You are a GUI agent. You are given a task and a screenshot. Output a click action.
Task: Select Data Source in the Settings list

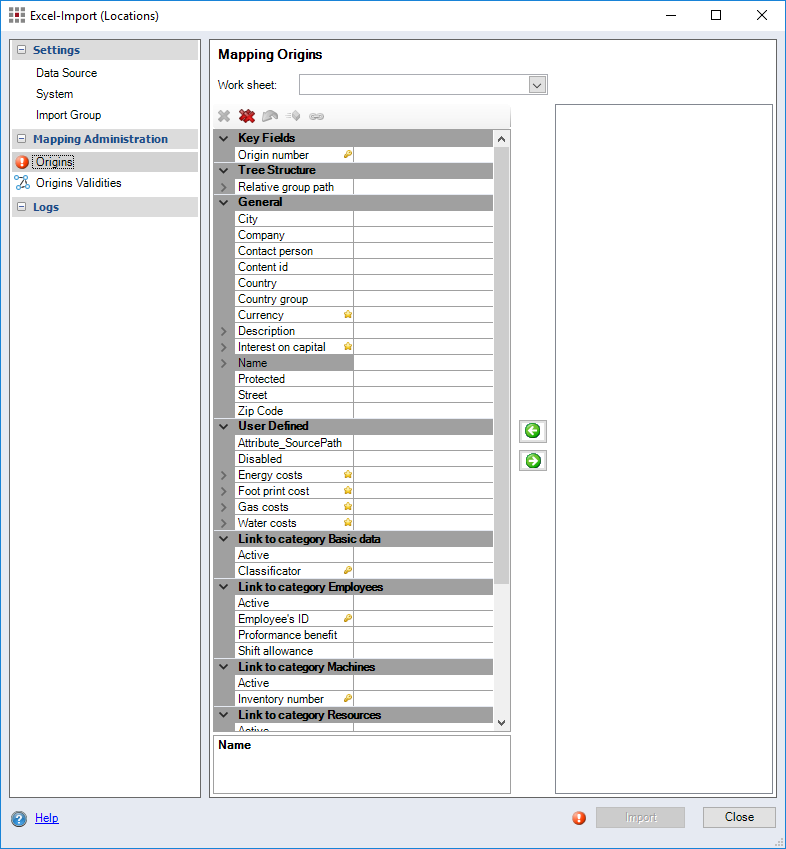66,73
